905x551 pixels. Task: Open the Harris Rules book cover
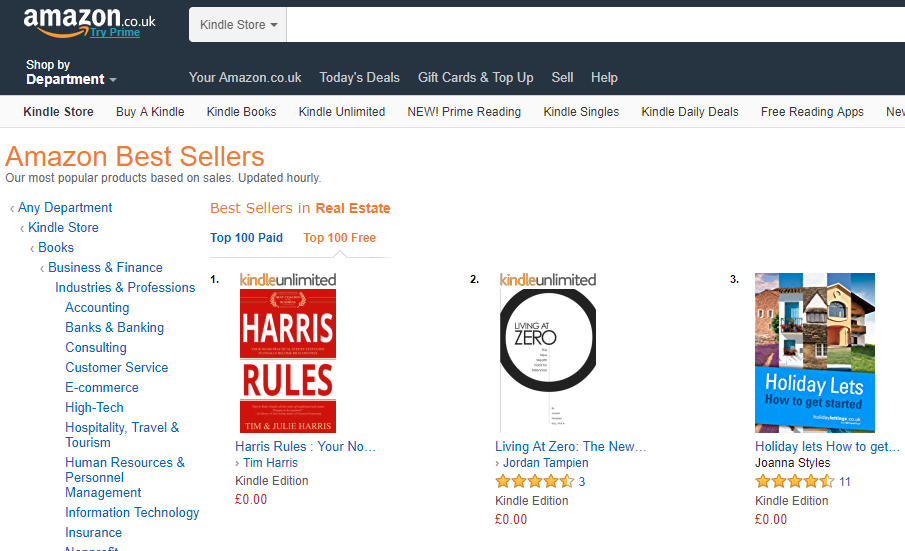coord(288,361)
